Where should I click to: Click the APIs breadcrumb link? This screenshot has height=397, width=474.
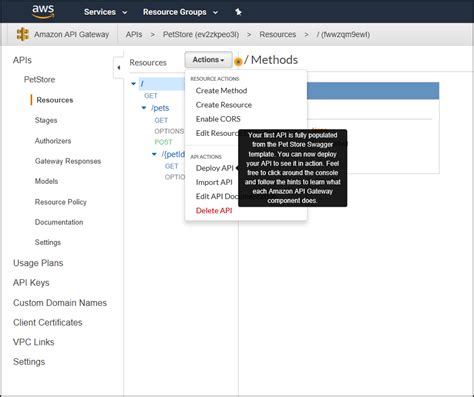pos(134,35)
